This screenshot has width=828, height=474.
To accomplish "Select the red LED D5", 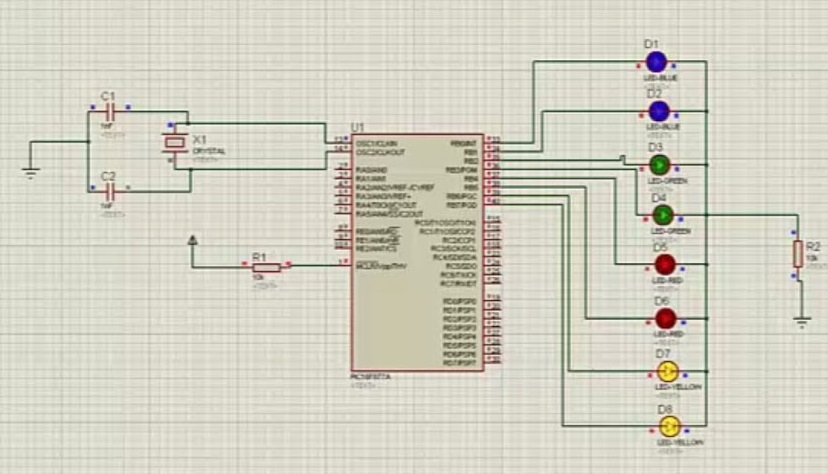I will coord(665,264).
